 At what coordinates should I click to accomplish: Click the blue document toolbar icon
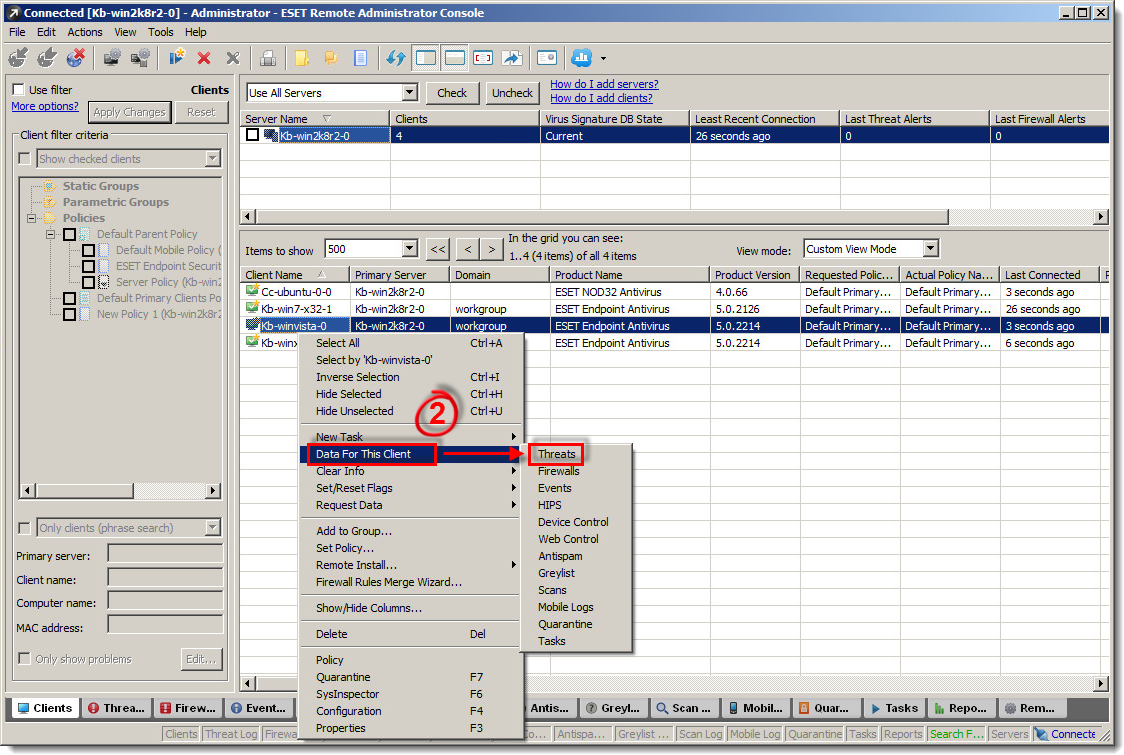click(x=360, y=58)
